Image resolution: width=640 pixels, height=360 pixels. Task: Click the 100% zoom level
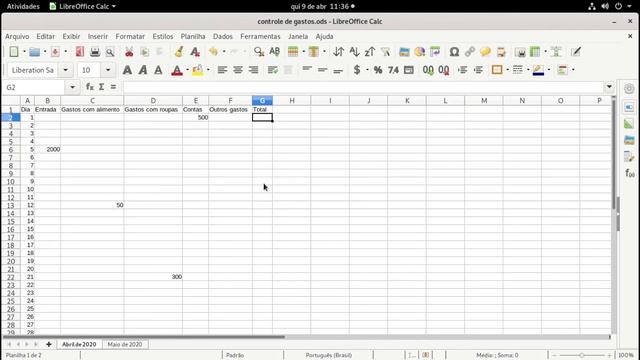626,355
